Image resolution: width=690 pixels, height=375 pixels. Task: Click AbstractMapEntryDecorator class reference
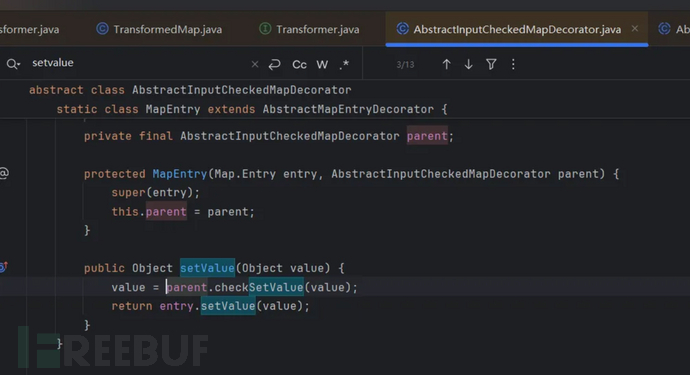click(x=348, y=109)
